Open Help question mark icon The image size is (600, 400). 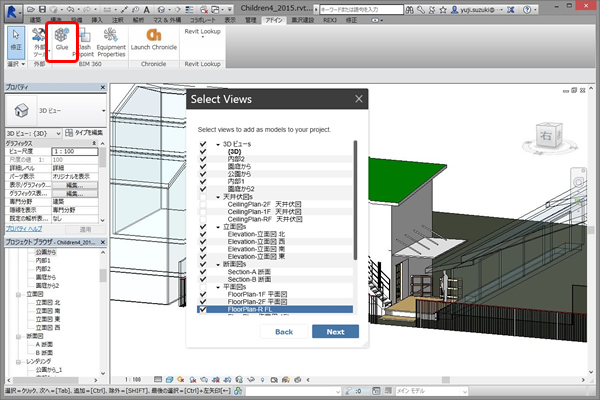527,10
